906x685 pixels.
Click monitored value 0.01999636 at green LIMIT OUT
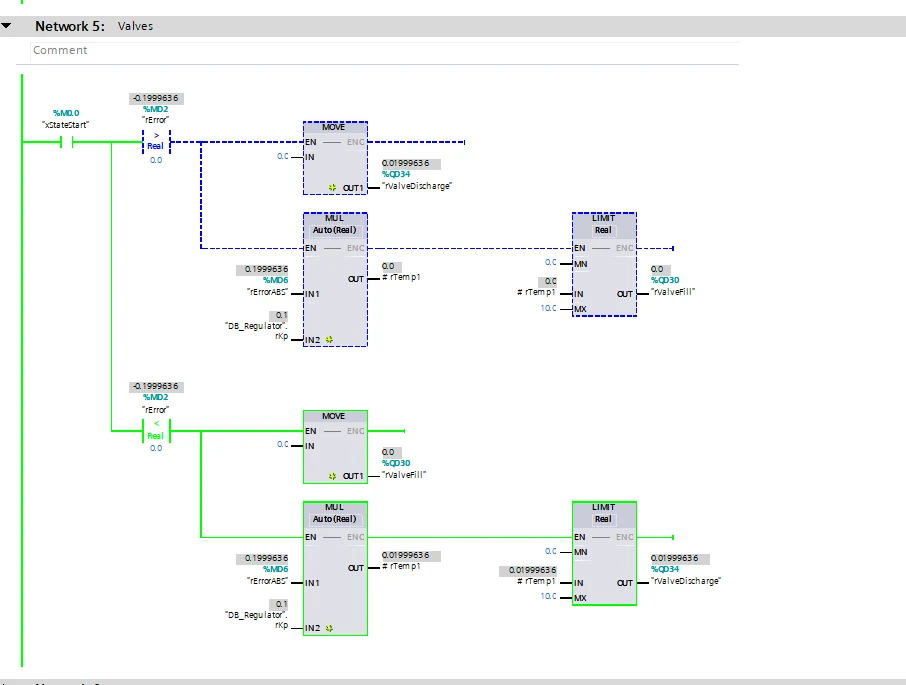[x=680, y=558]
